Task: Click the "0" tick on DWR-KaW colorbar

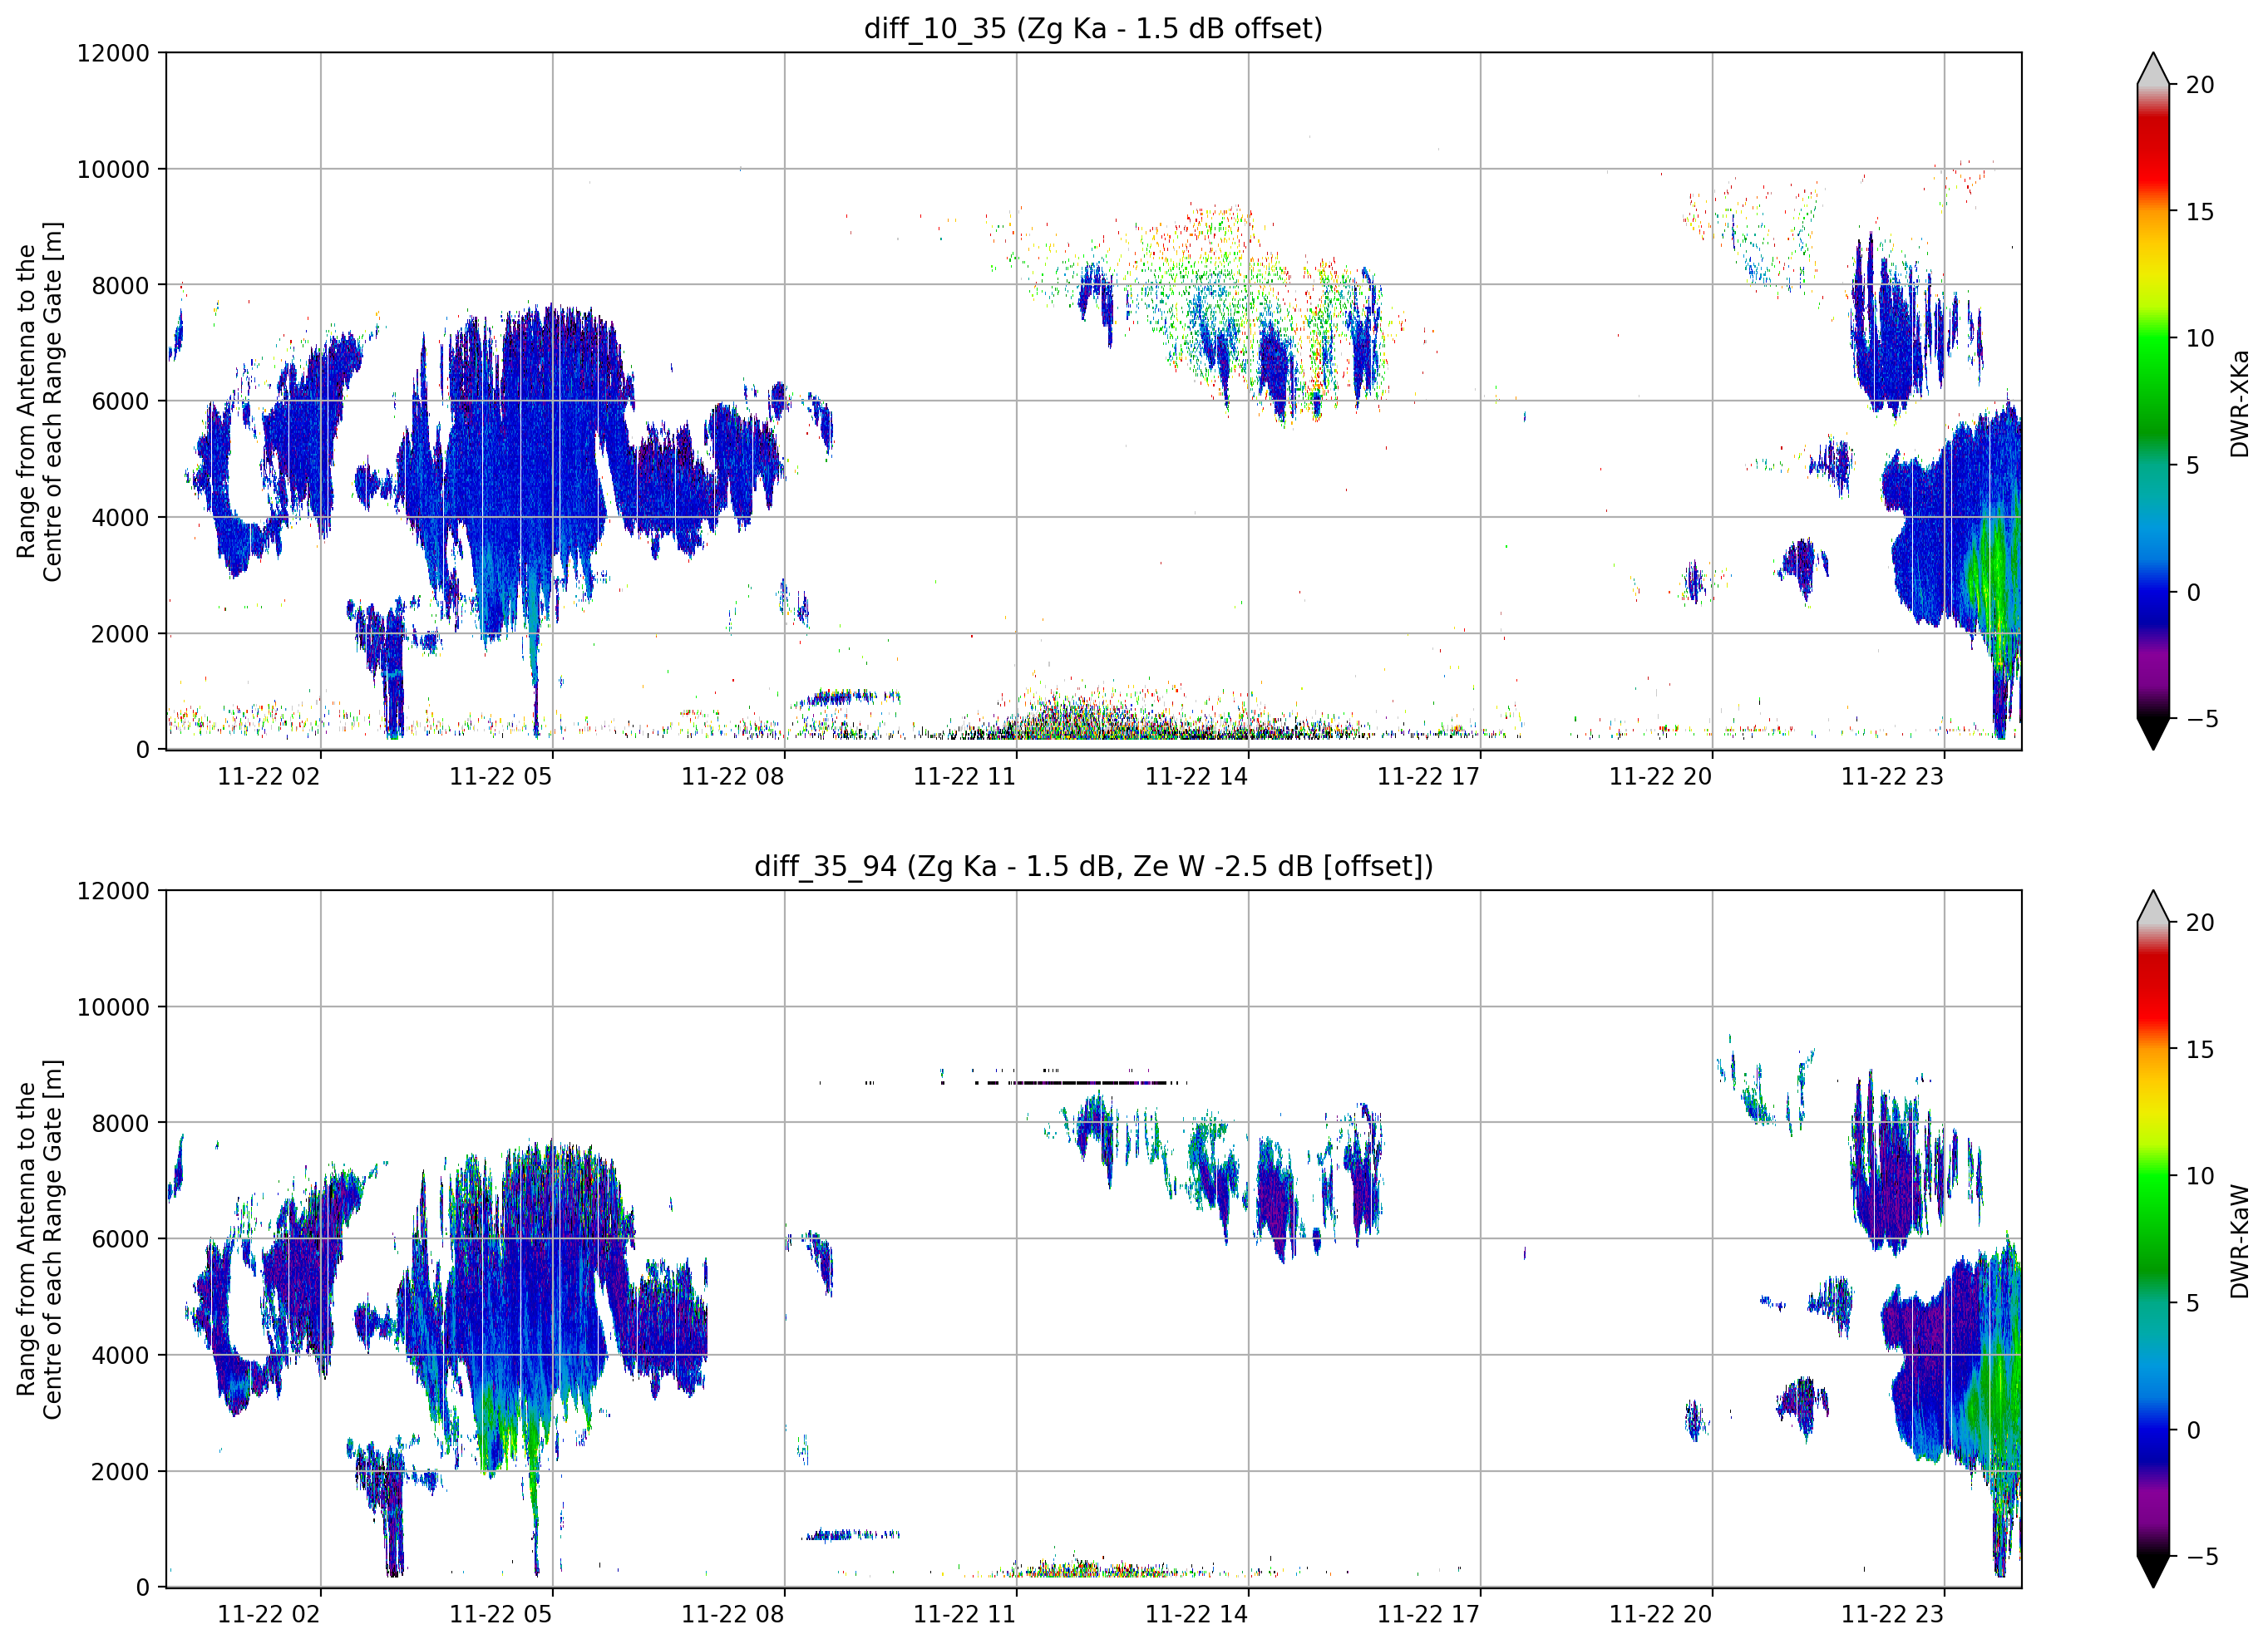Action: click(2193, 1430)
